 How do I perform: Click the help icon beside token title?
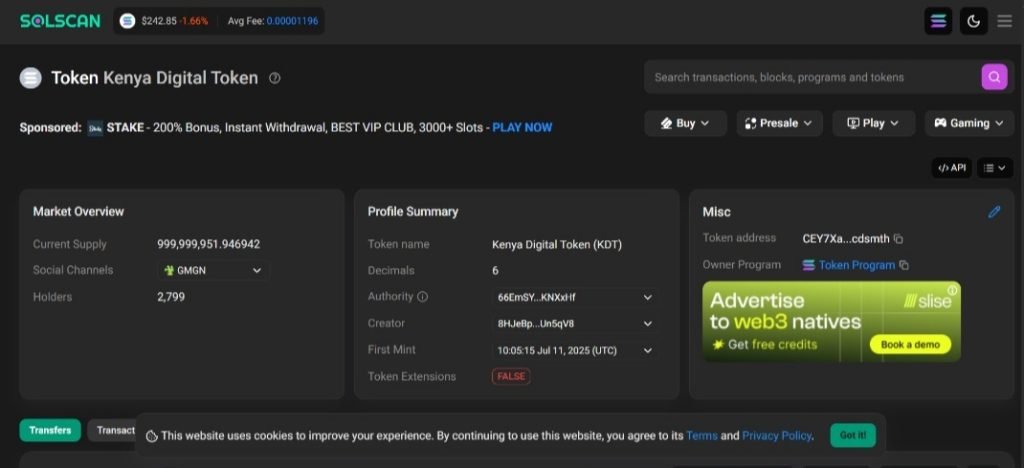[x=275, y=78]
